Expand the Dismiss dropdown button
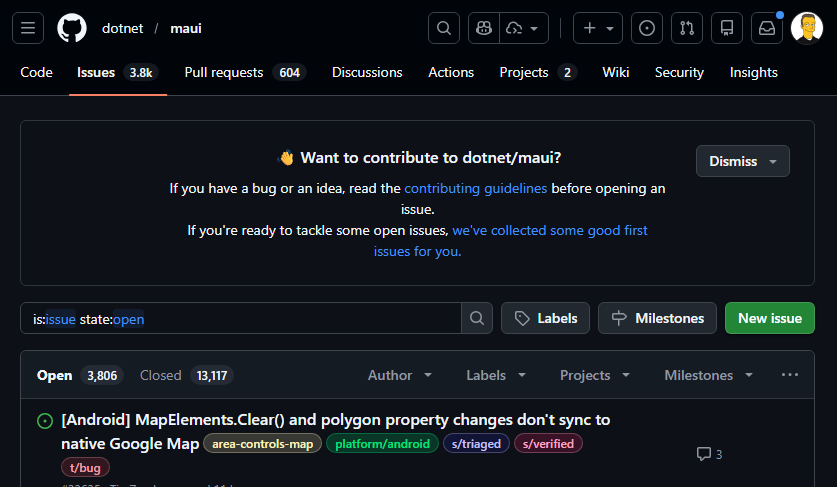 coord(743,161)
